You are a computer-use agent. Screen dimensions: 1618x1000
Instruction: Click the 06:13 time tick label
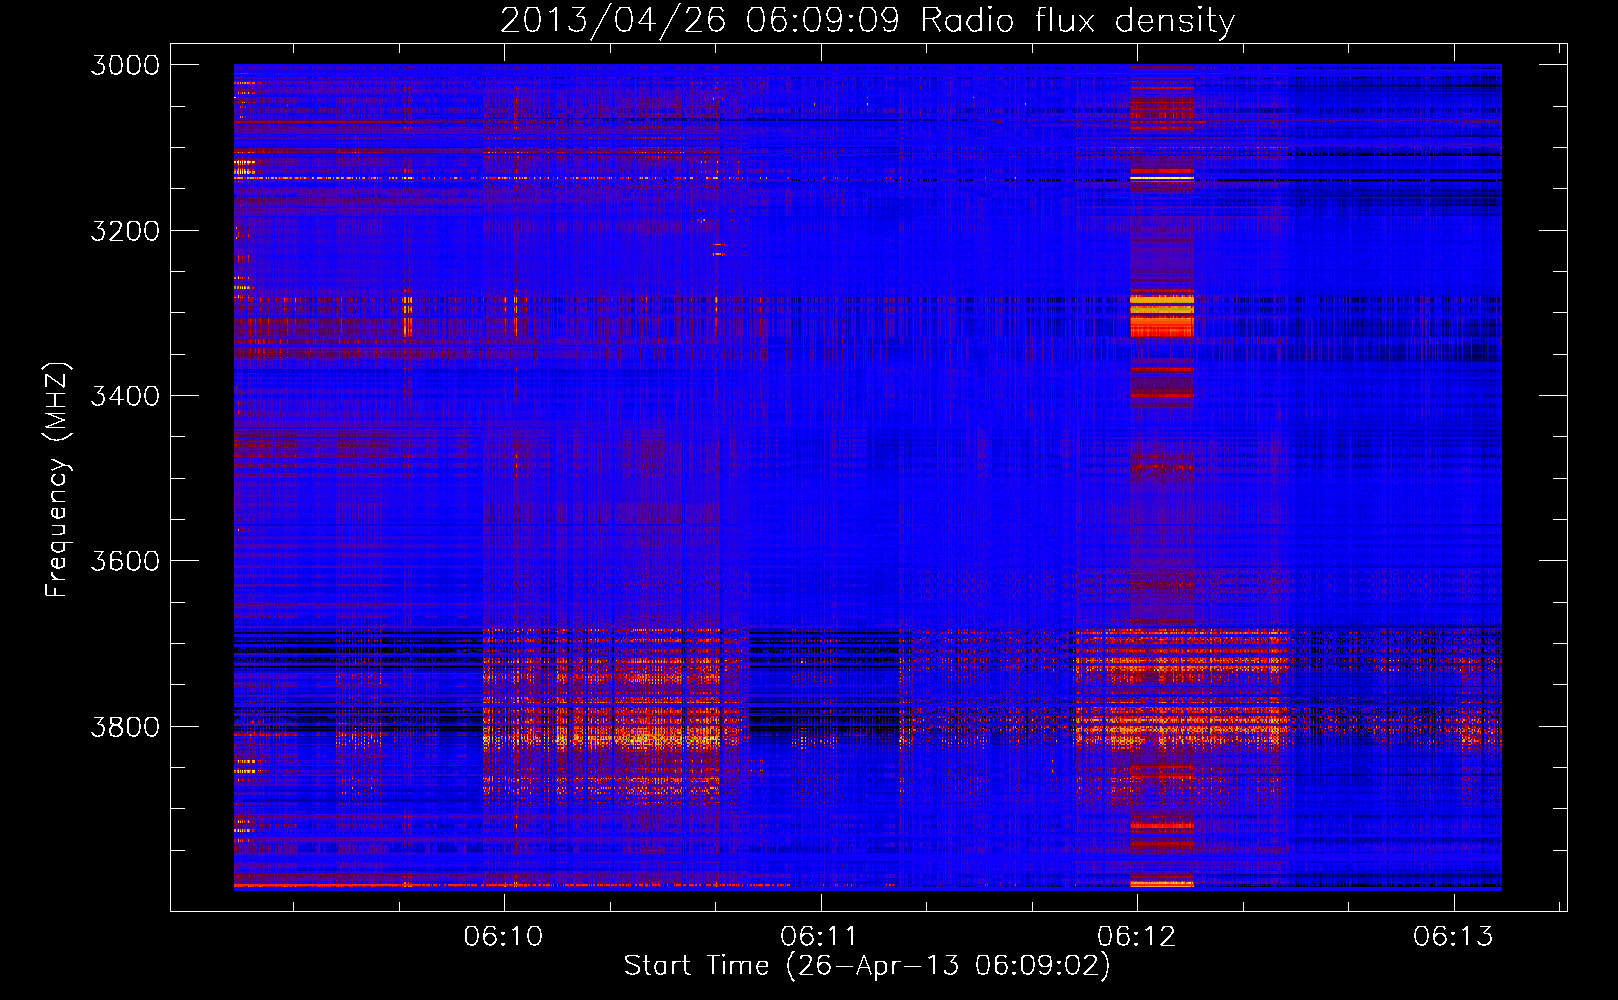(x=1453, y=936)
